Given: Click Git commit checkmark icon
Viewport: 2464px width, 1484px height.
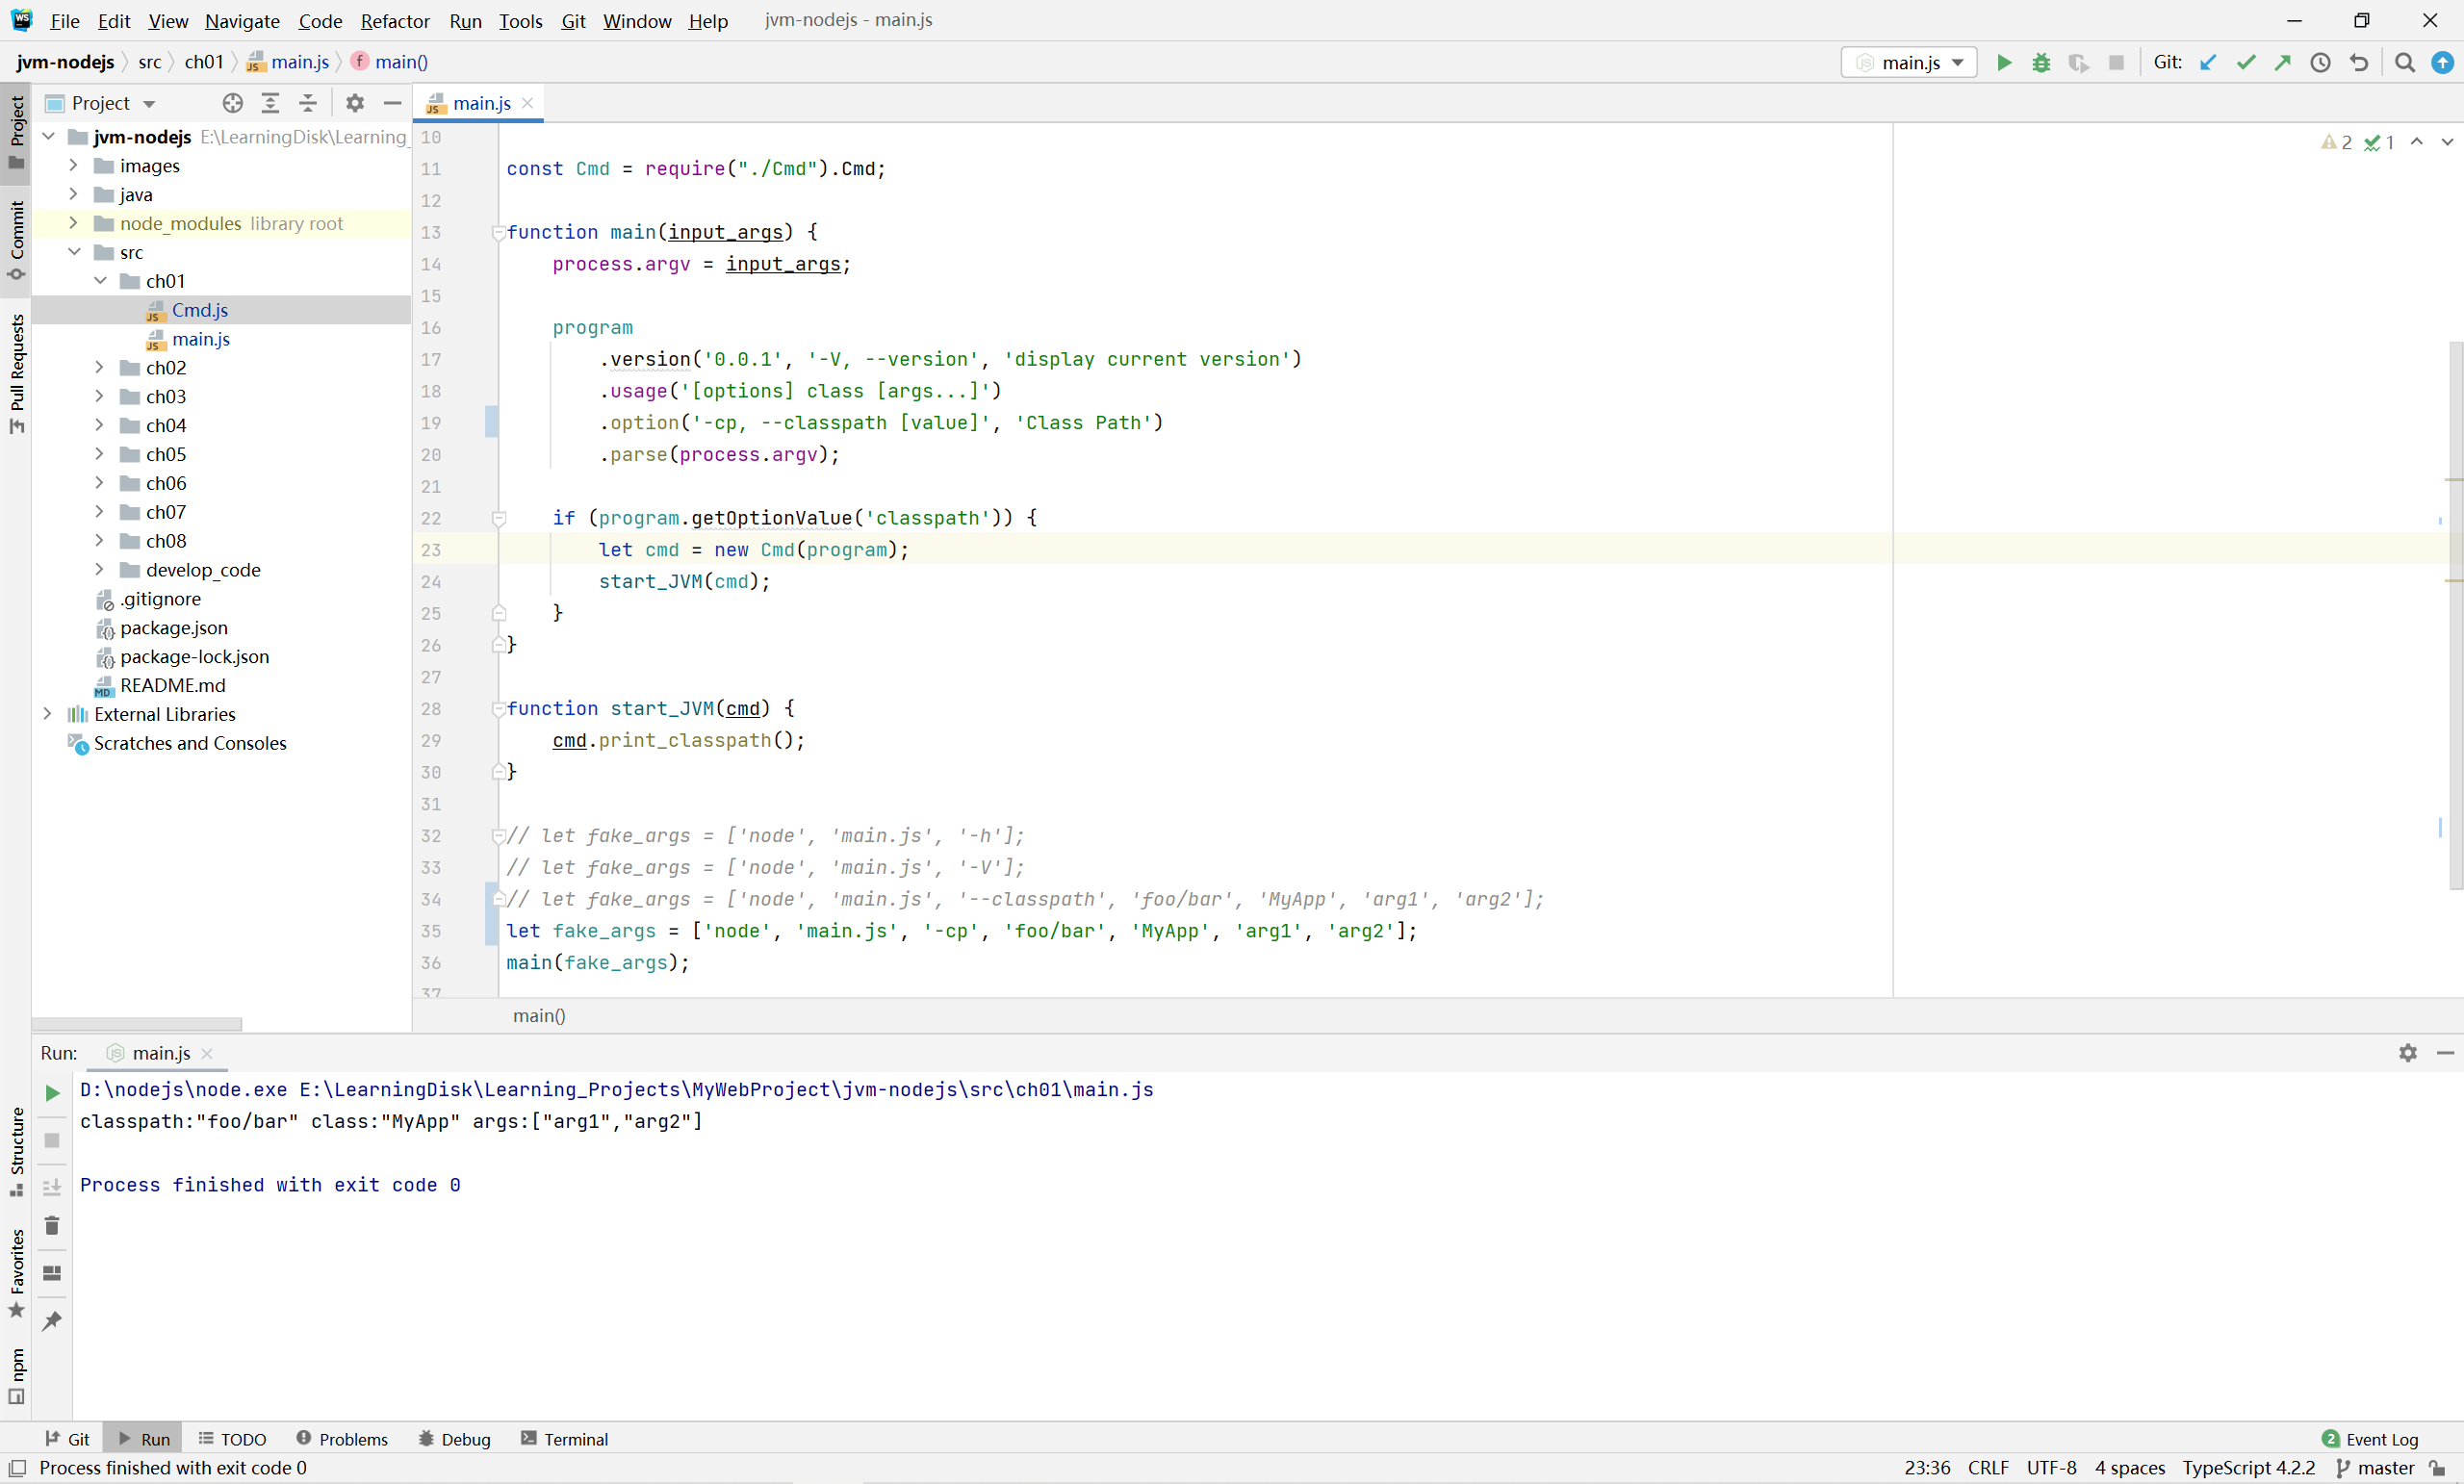Looking at the screenshot, I should (2246, 62).
